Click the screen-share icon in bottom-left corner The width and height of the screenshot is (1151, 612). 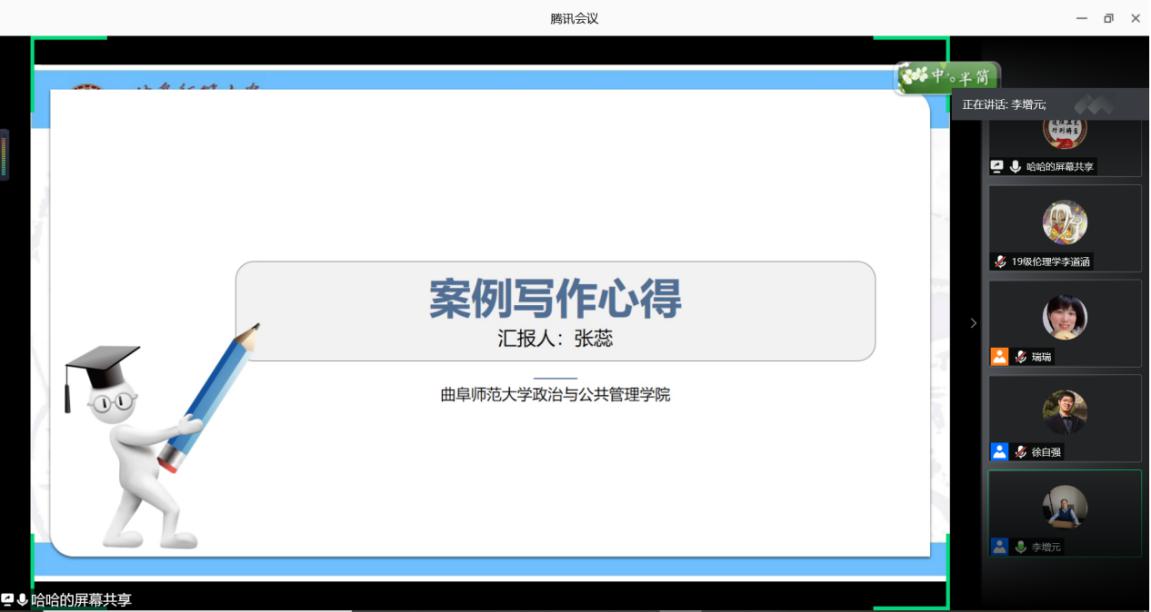[7, 599]
